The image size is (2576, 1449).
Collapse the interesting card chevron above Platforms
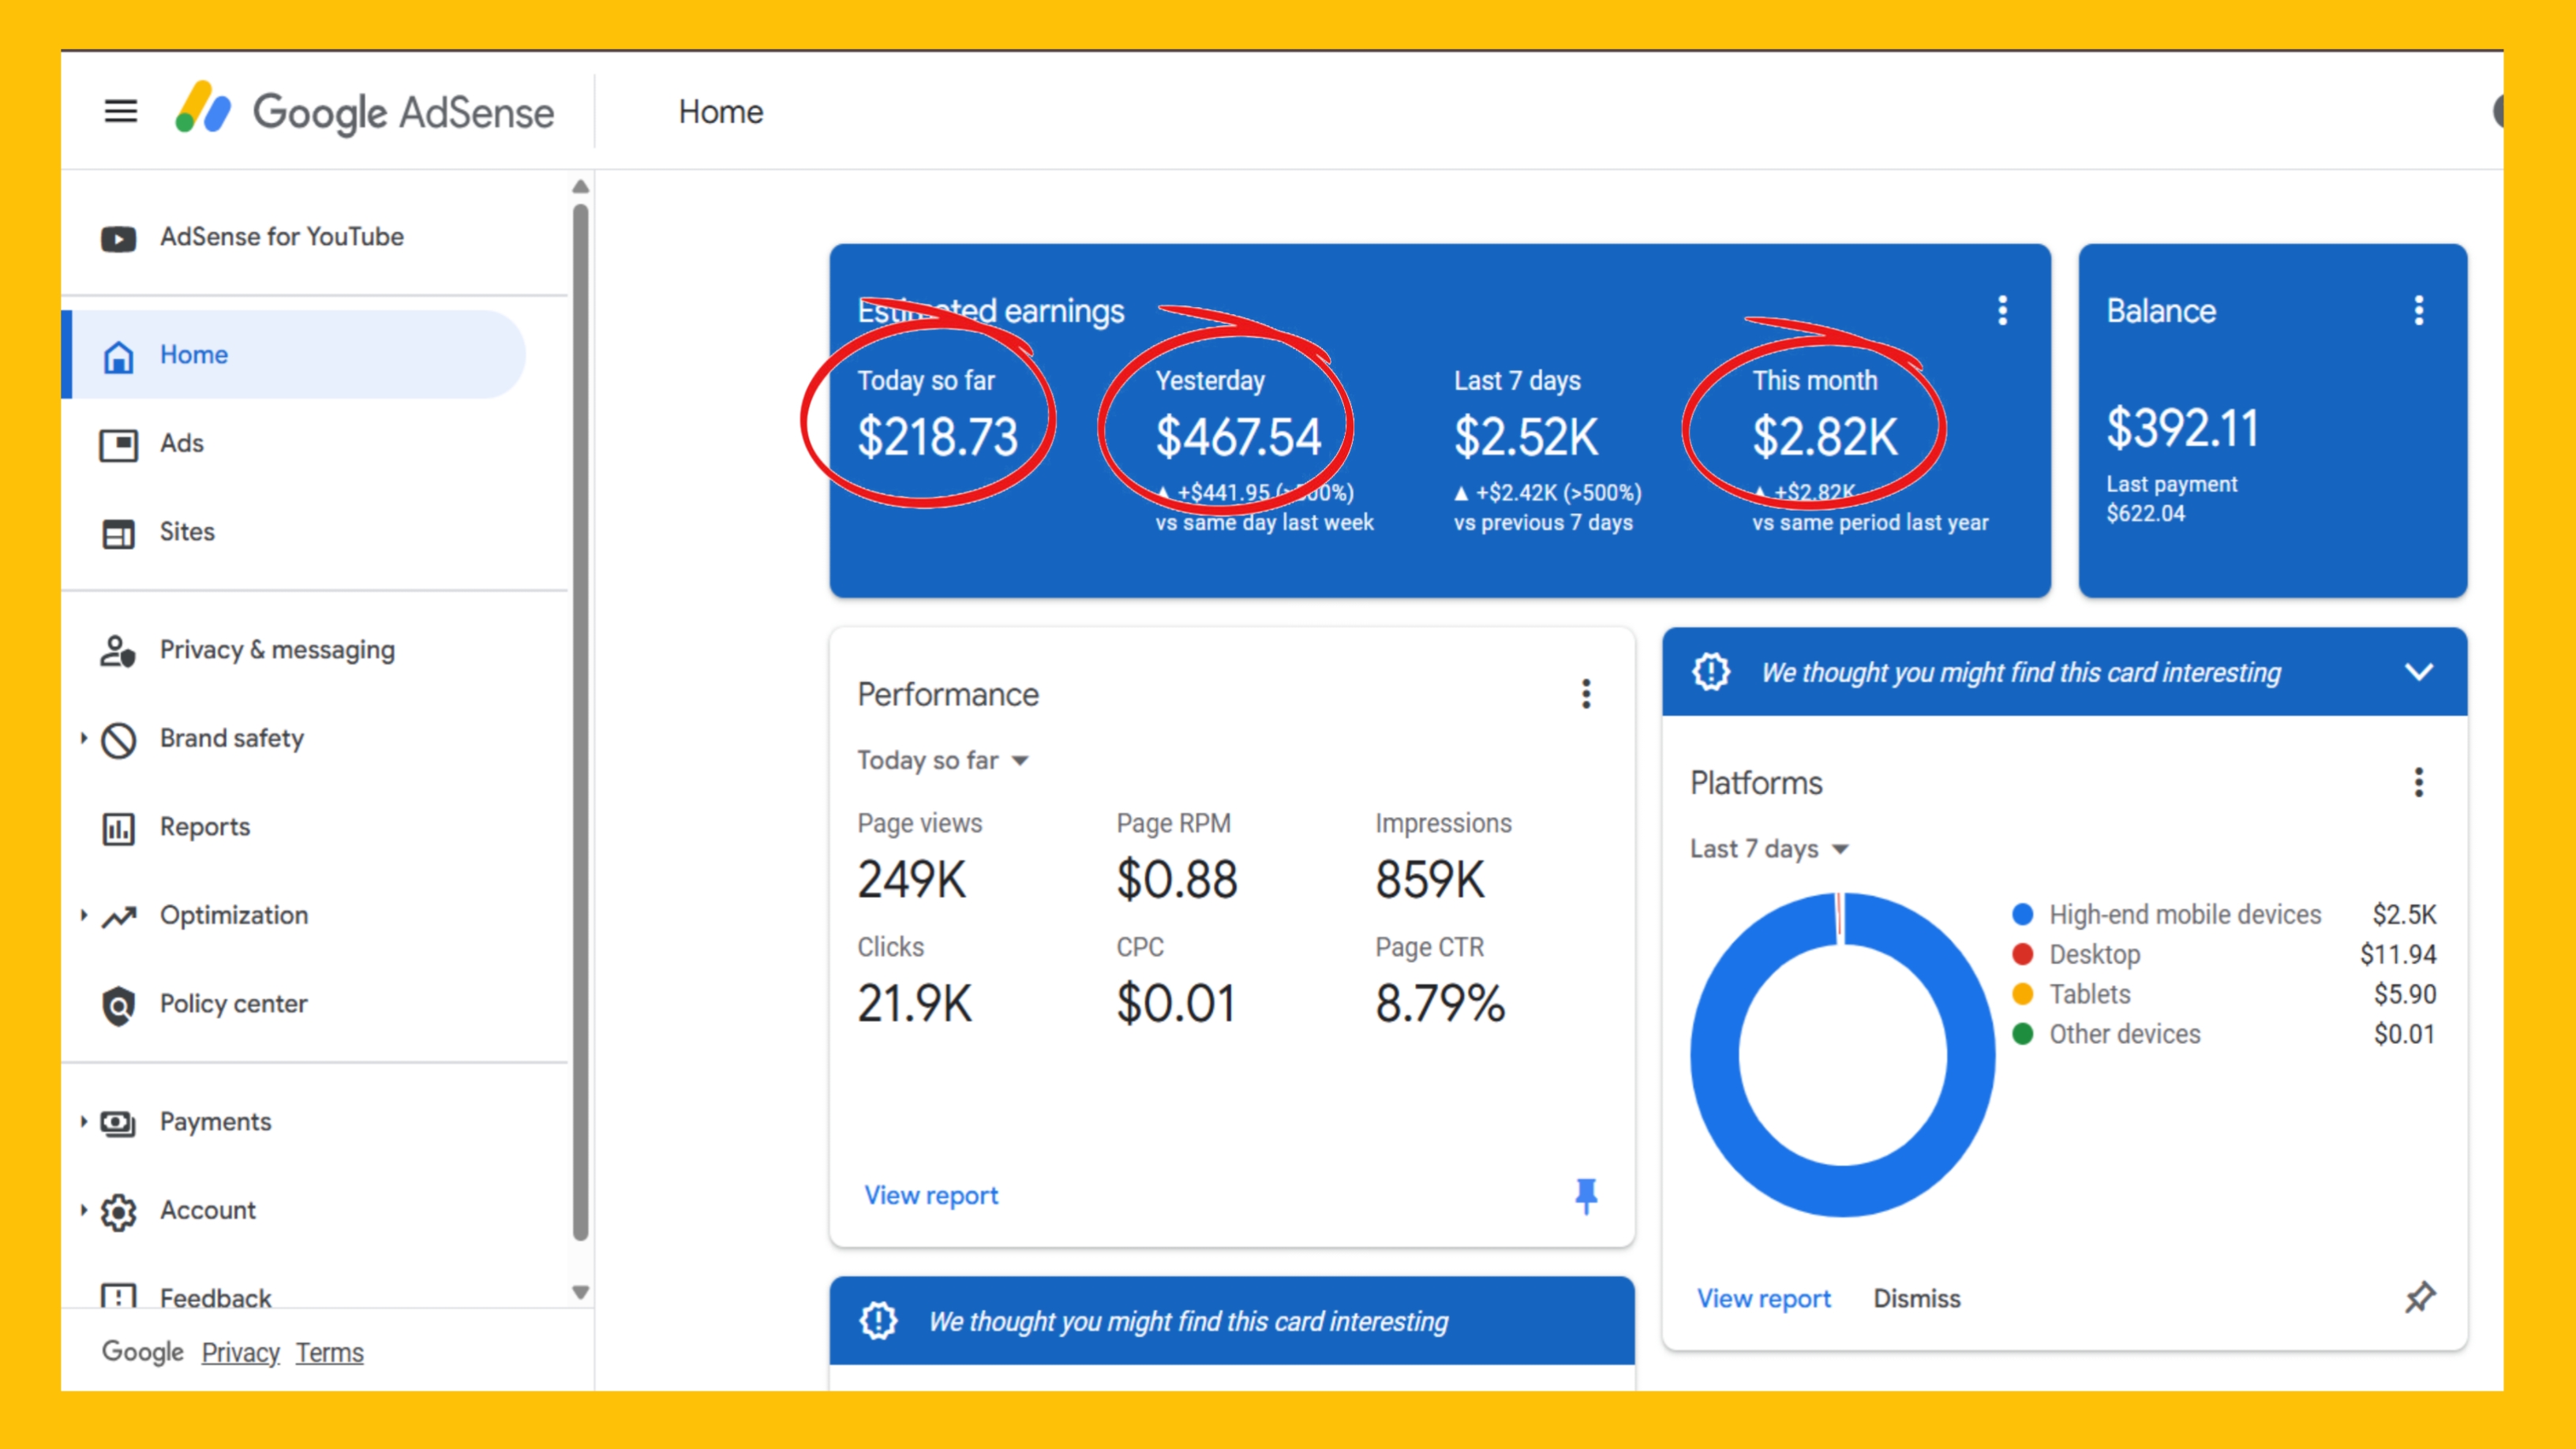(x=2418, y=672)
